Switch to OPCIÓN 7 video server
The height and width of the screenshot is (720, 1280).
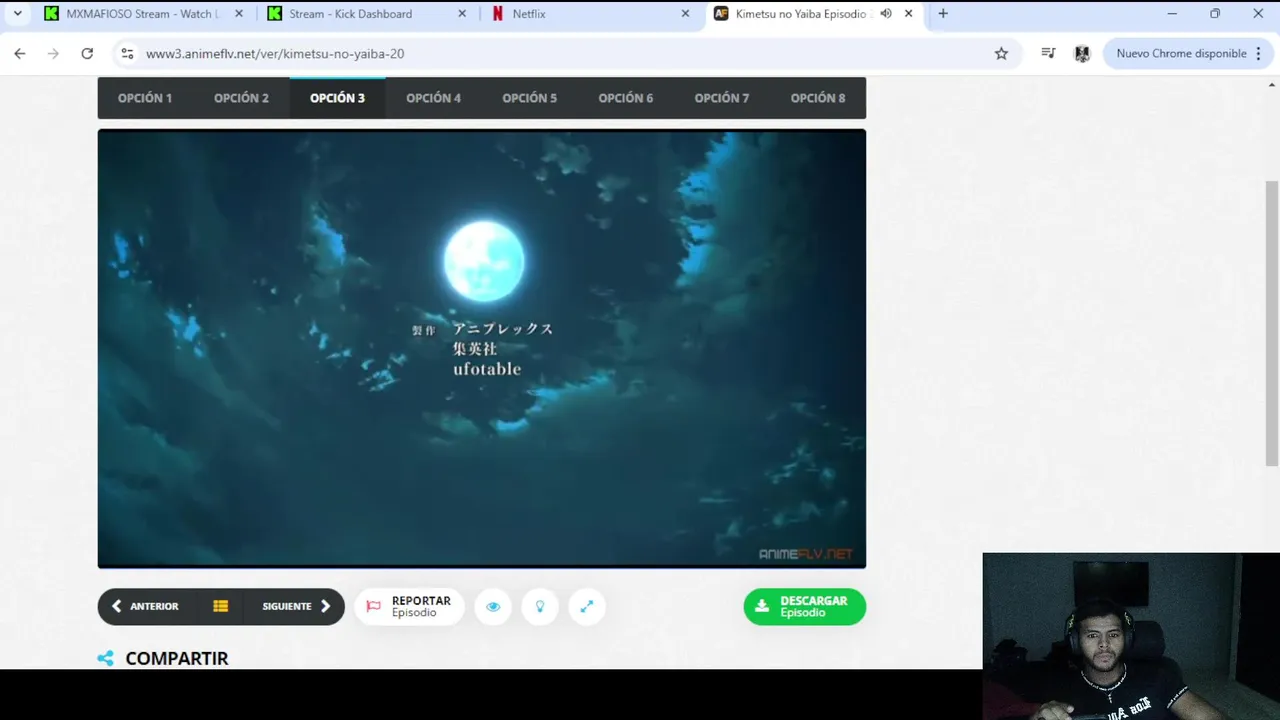(x=721, y=98)
